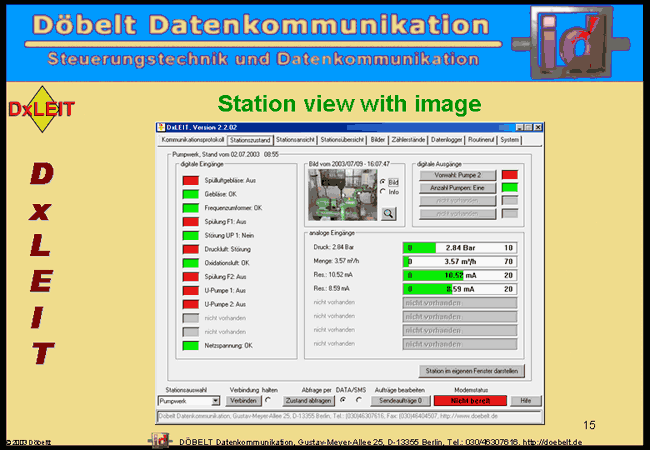
Task: Click the green Frequenzumformer indicator
Action: 191,208
